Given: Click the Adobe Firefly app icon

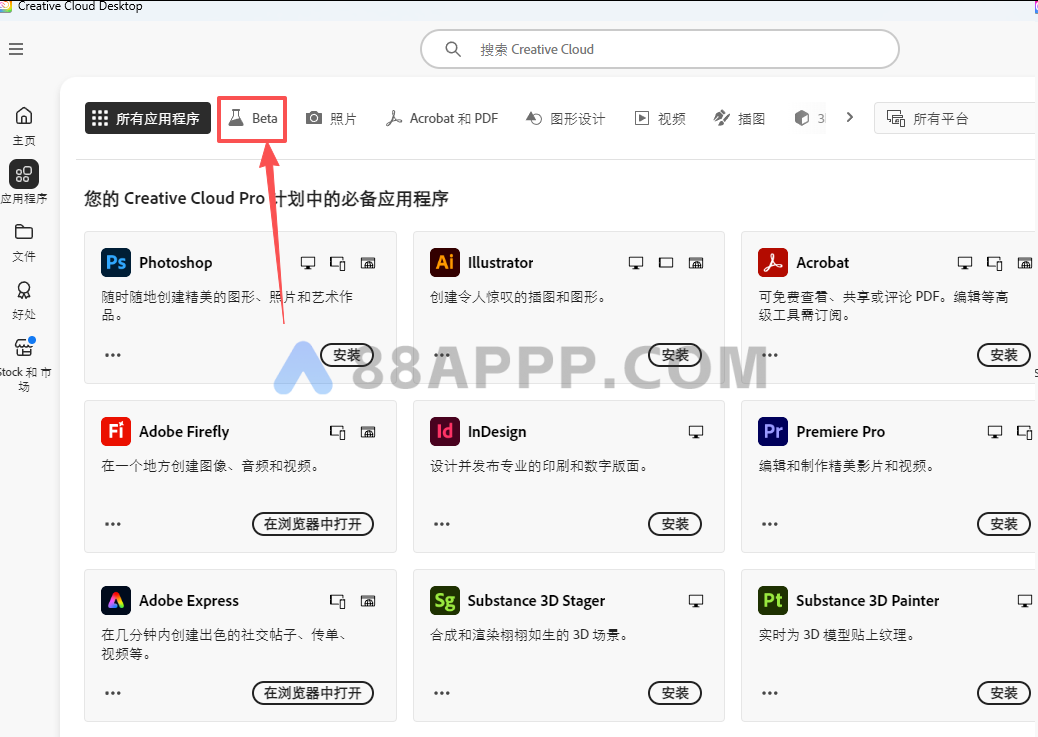Looking at the screenshot, I should click(116, 432).
